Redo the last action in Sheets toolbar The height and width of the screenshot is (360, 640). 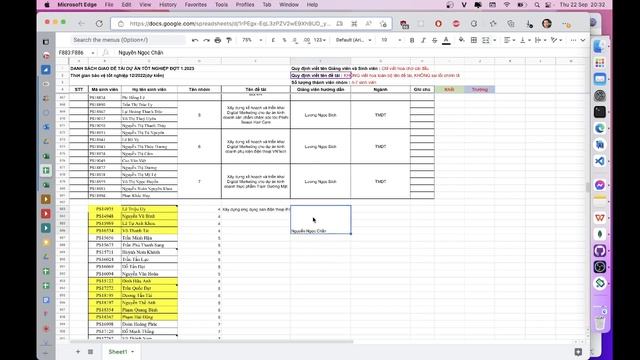pos(206,40)
